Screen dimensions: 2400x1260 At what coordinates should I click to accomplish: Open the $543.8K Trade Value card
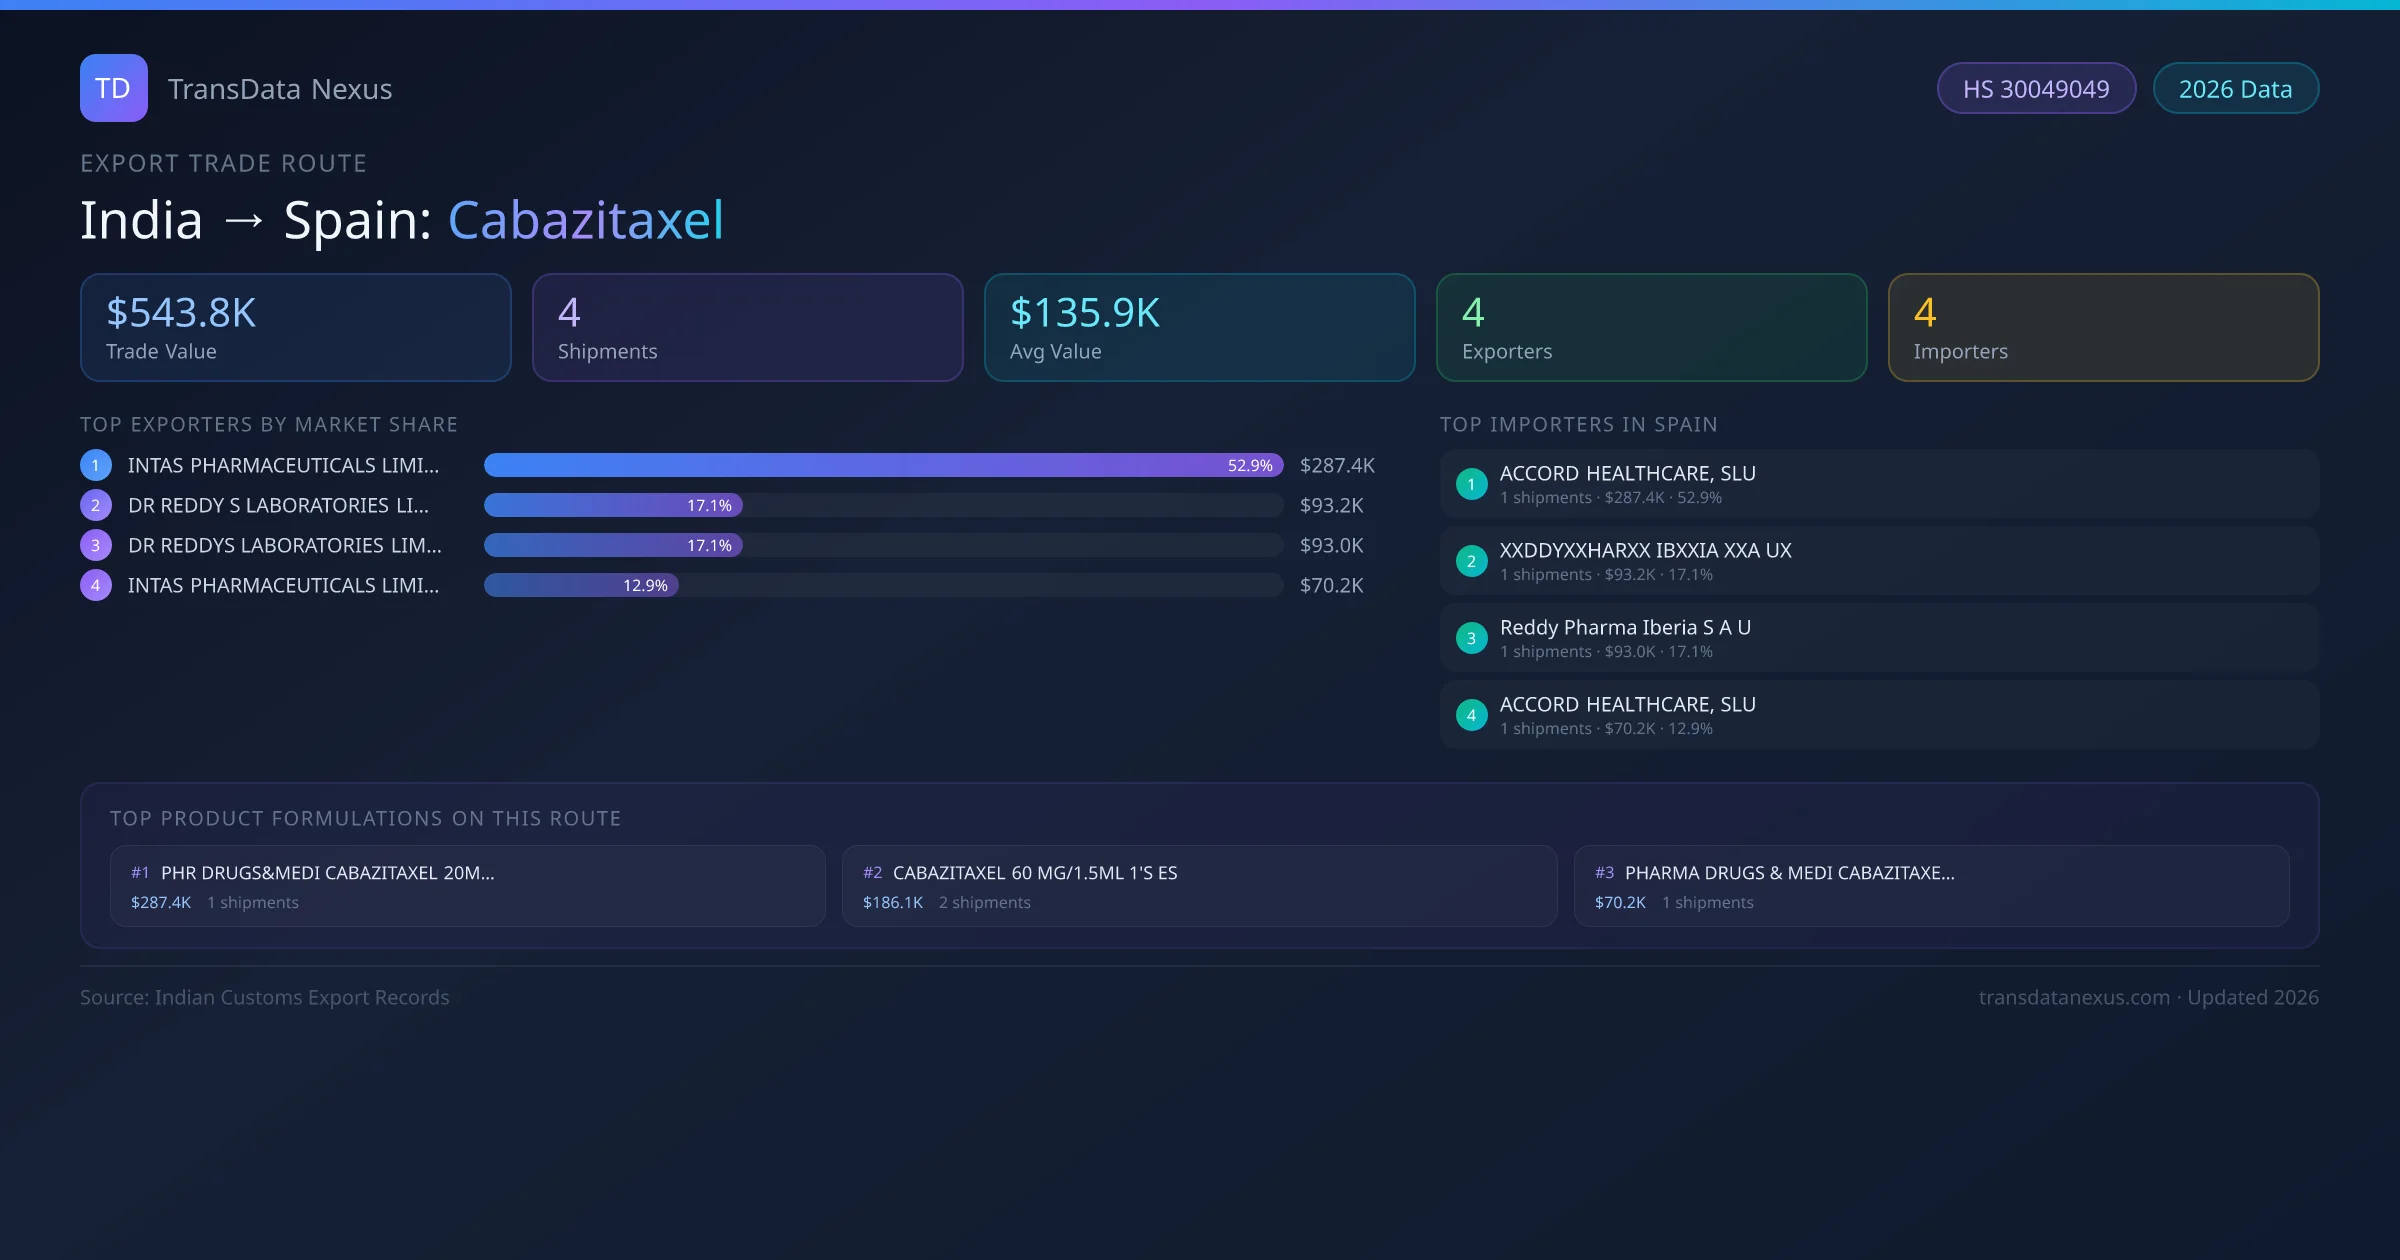(x=295, y=328)
